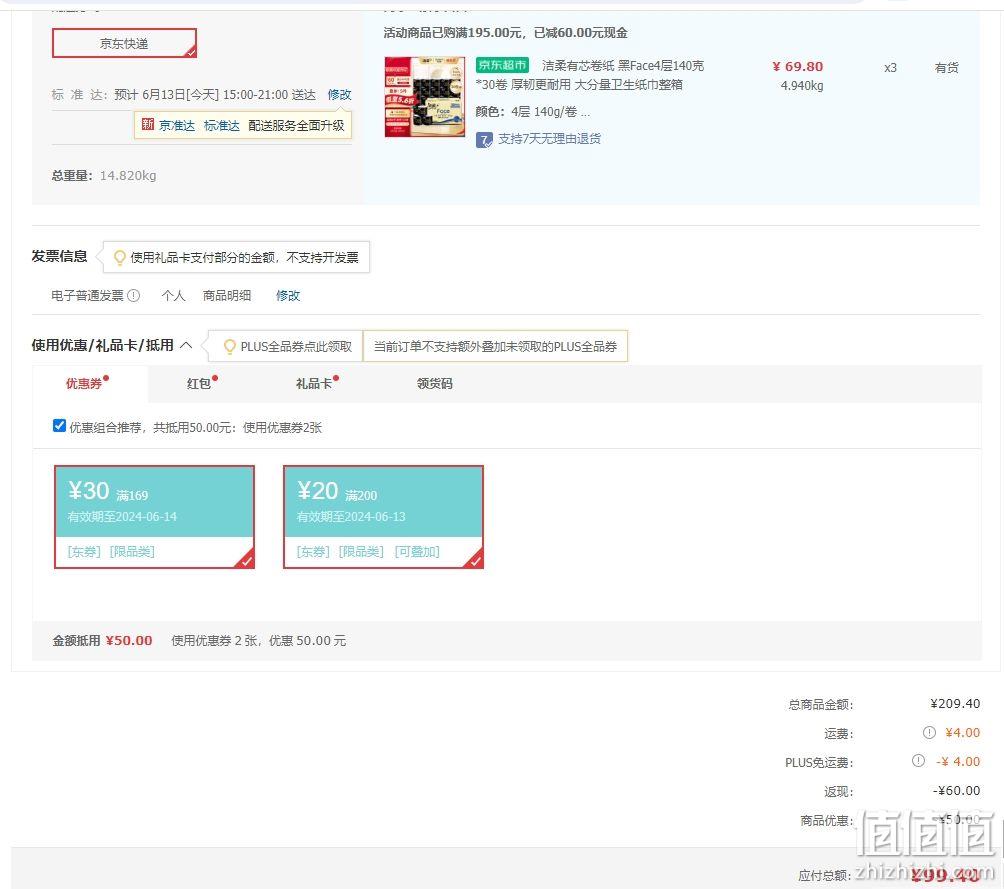Deselect the ¥20 满200 coupon
This screenshot has width=1004, height=889.
(384, 517)
